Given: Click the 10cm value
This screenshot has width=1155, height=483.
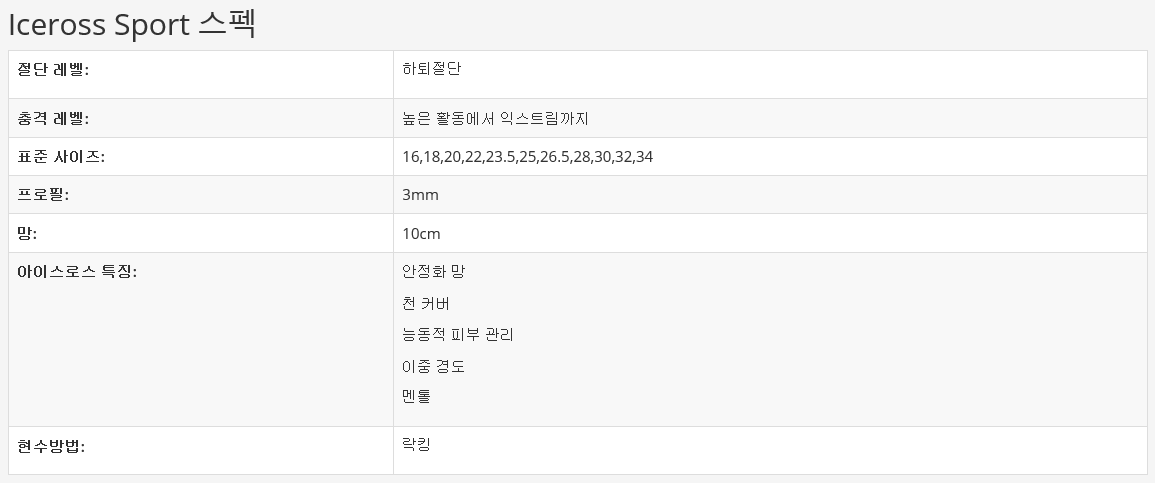Looking at the screenshot, I should (x=421, y=234).
